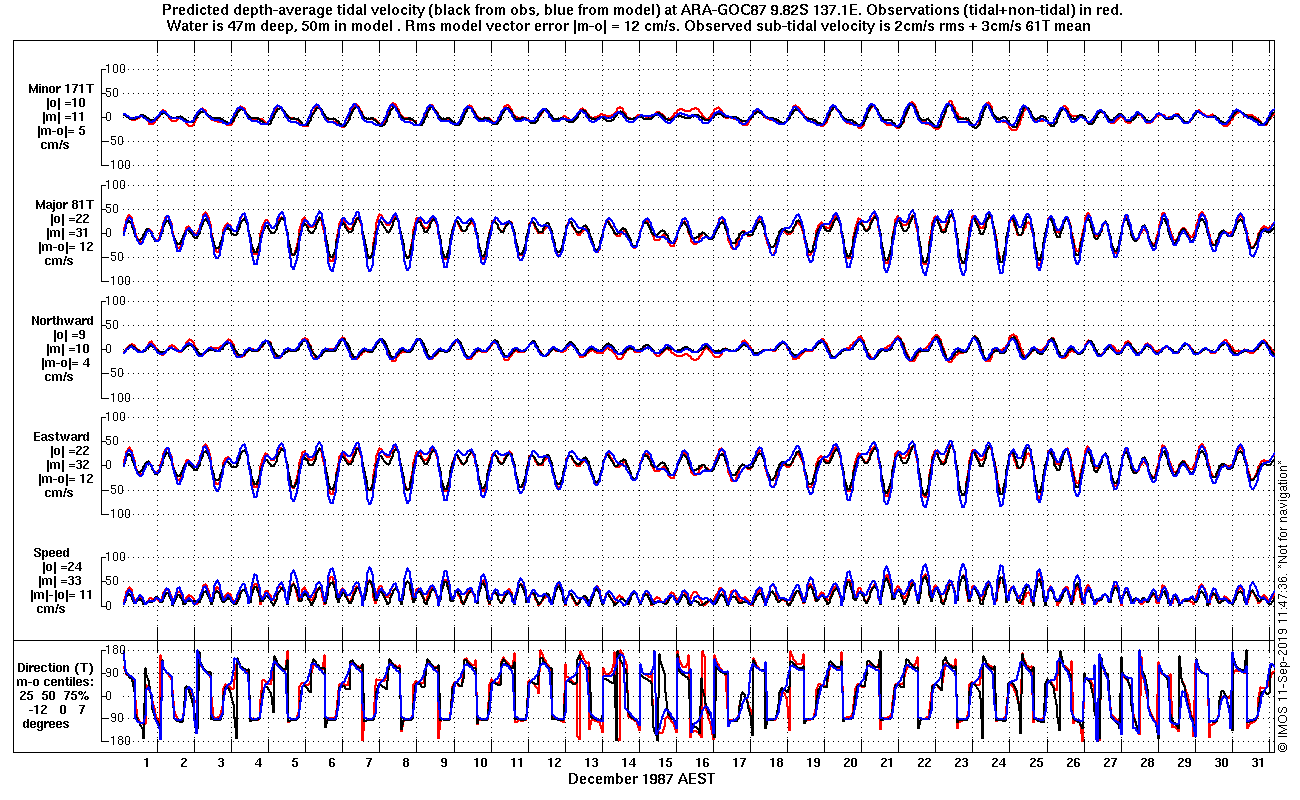Click the "December 1987 AEST" axis title
The height and width of the screenshot is (800, 1300).
pyautogui.click(x=641, y=778)
